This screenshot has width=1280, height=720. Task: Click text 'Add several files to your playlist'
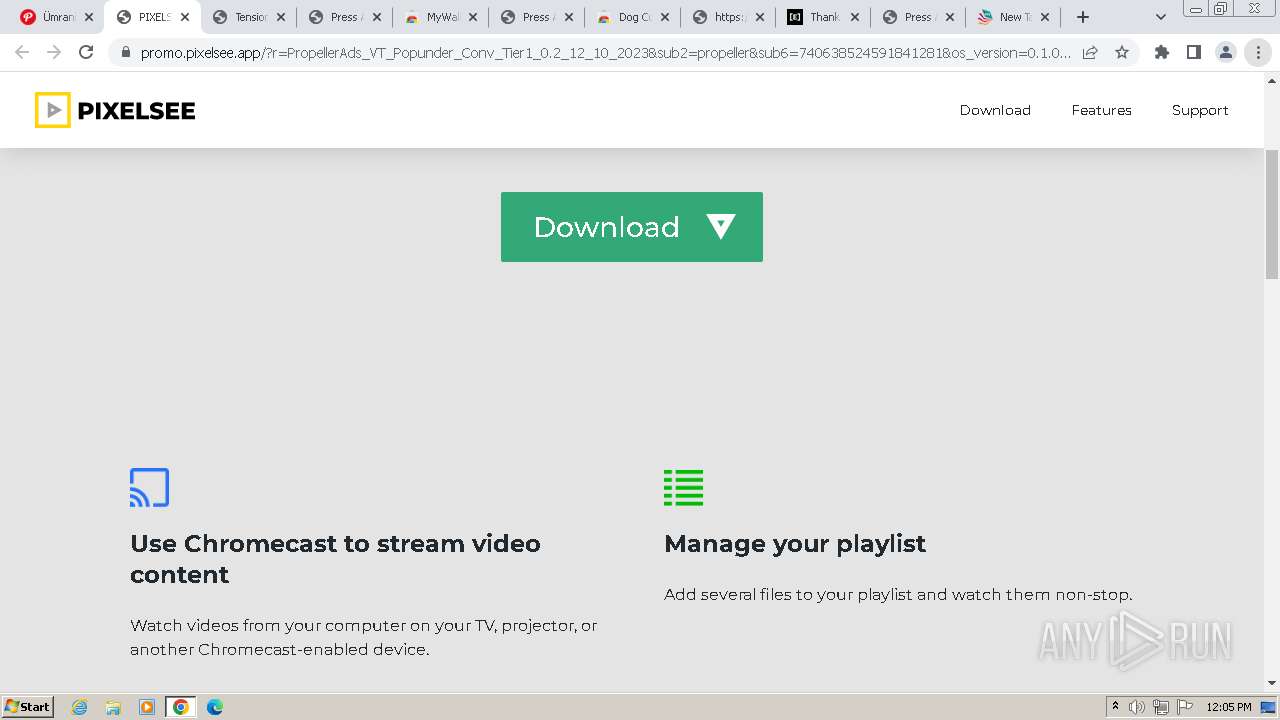(788, 594)
